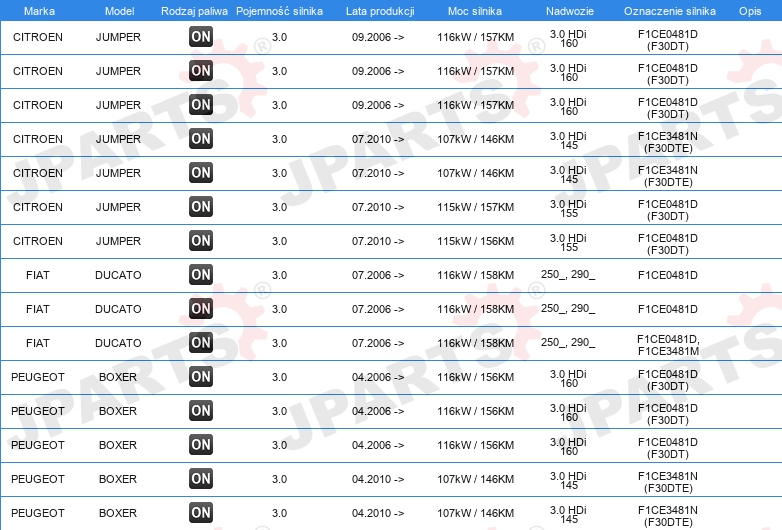Click ON fuel icon in the first Fiat Ducato row

[x=201, y=275]
